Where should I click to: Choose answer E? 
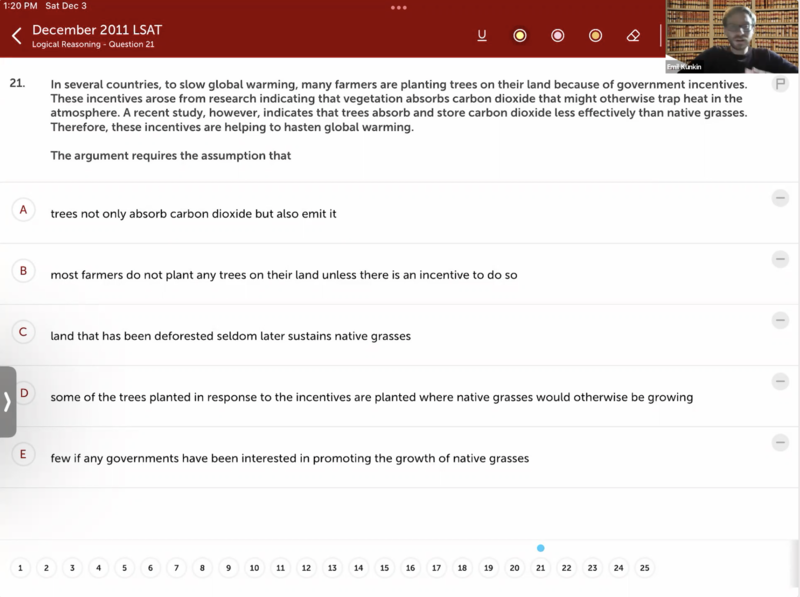[24, 454]
